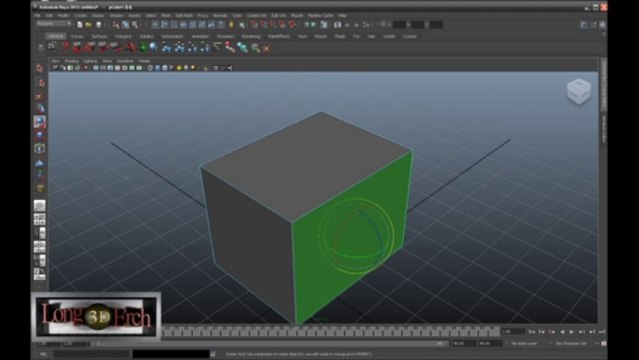This screenshot has width=639, height=360.
Task: Click the blue sphere shelf icon
Action: click(154, 48)
